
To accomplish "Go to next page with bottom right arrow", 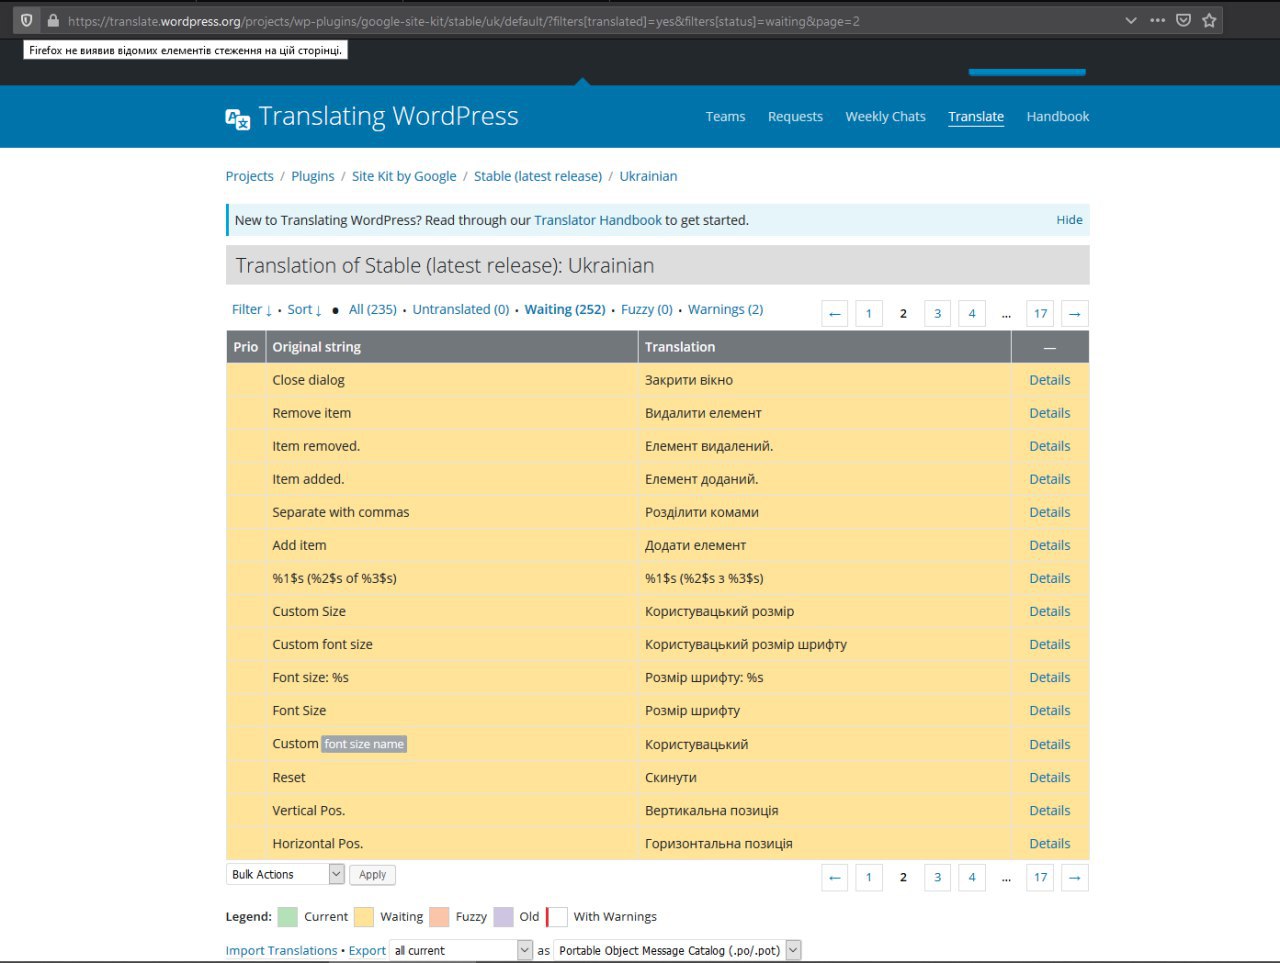I will pyautogui.click(x=1074, y=878).
